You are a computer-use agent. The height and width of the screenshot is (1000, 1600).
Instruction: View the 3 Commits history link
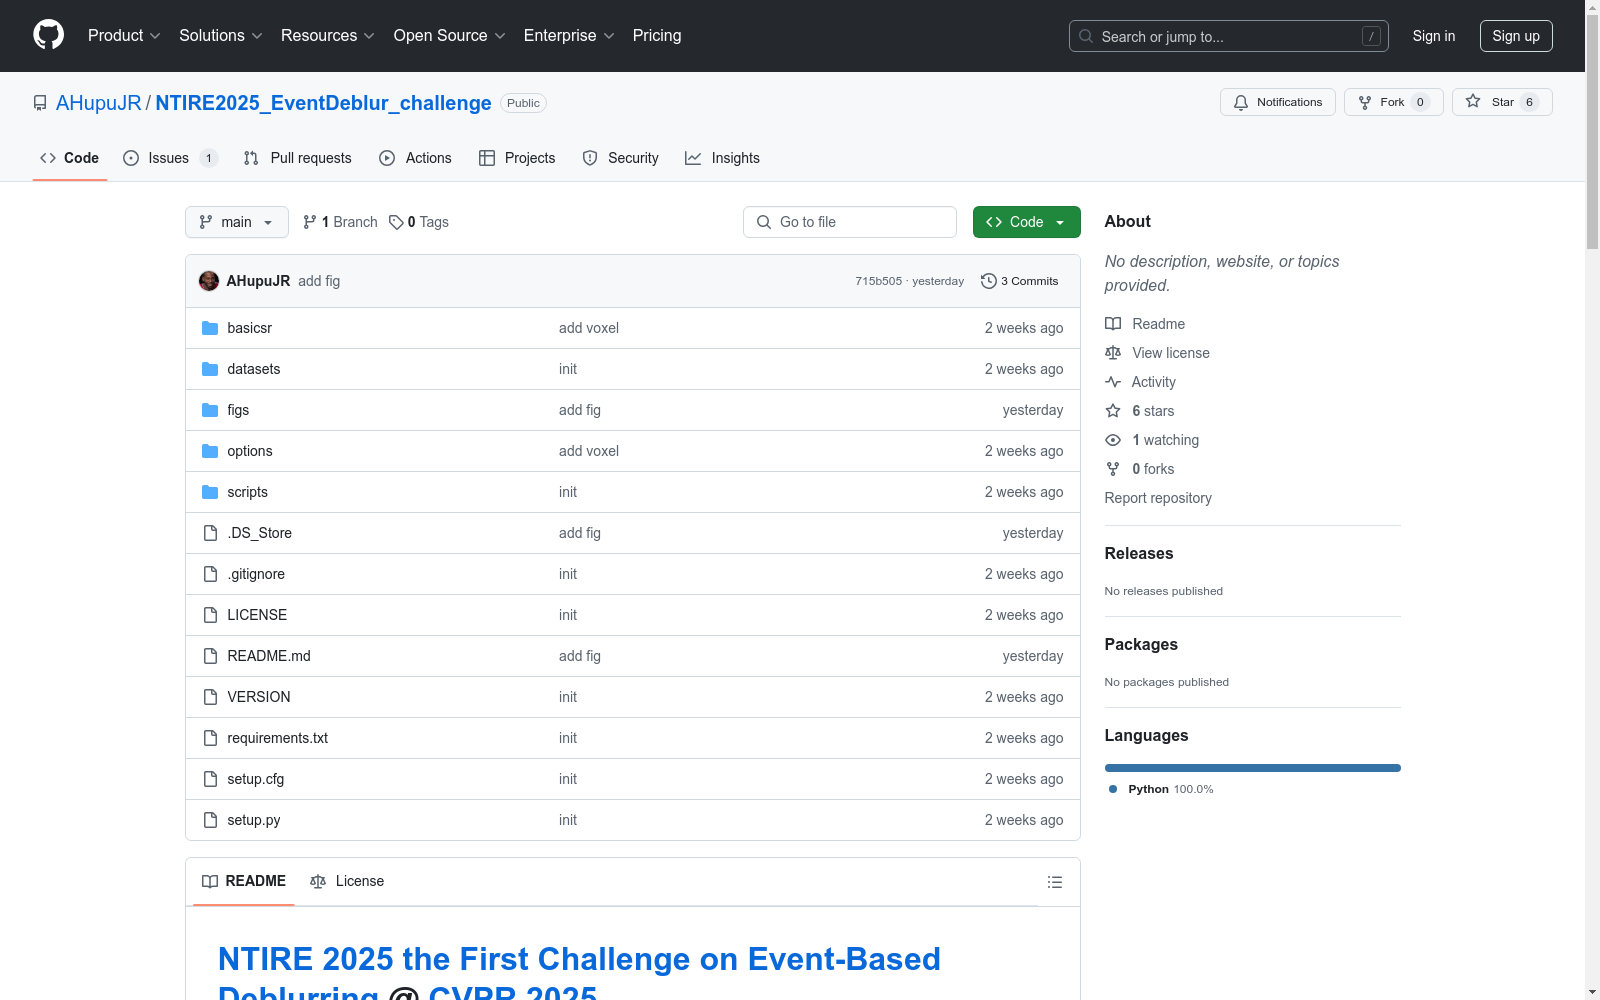coord(1020,281)
